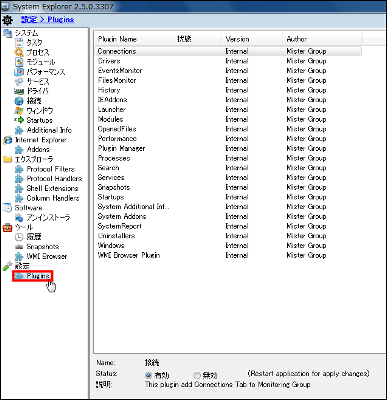Select the Startups green arrow icon
The height and width of the screenshot is (400, 387).
pos(19,120)
